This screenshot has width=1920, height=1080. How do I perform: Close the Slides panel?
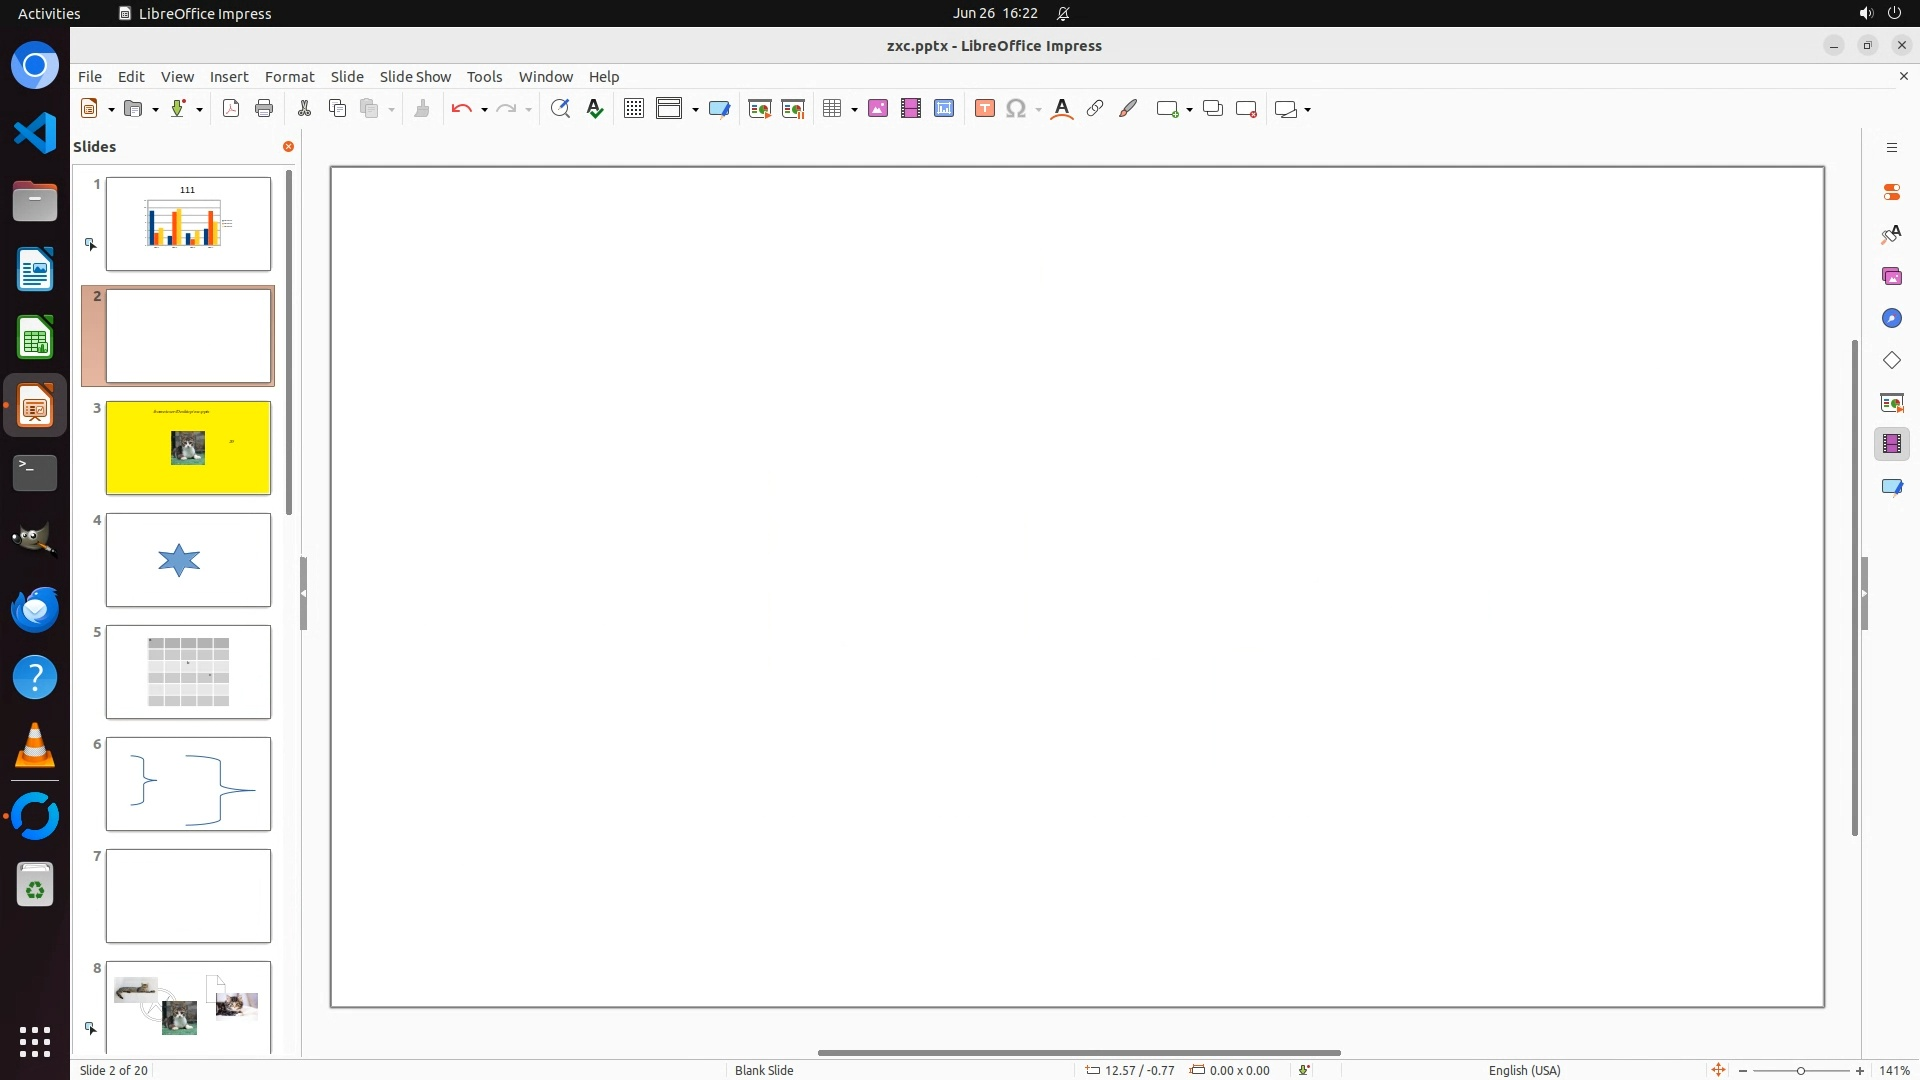coord(288,147)
